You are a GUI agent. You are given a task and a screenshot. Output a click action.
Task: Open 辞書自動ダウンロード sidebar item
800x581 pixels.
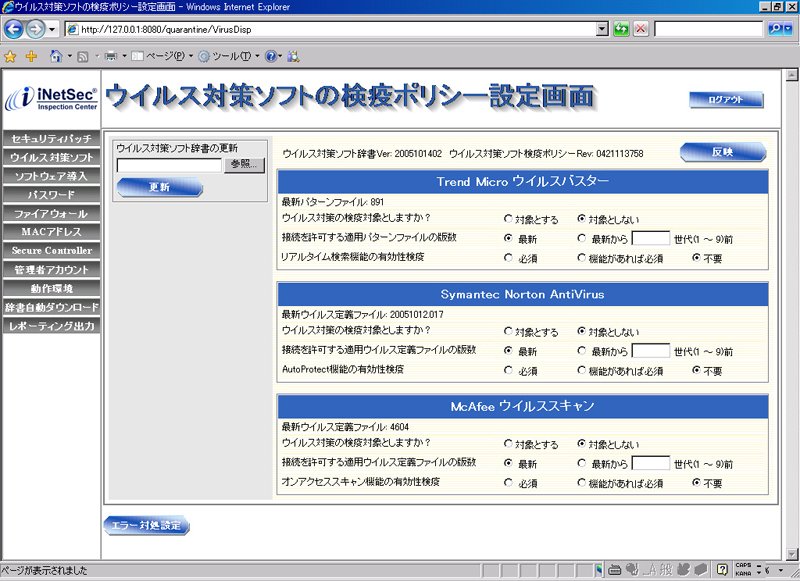(x=51, y=307)
